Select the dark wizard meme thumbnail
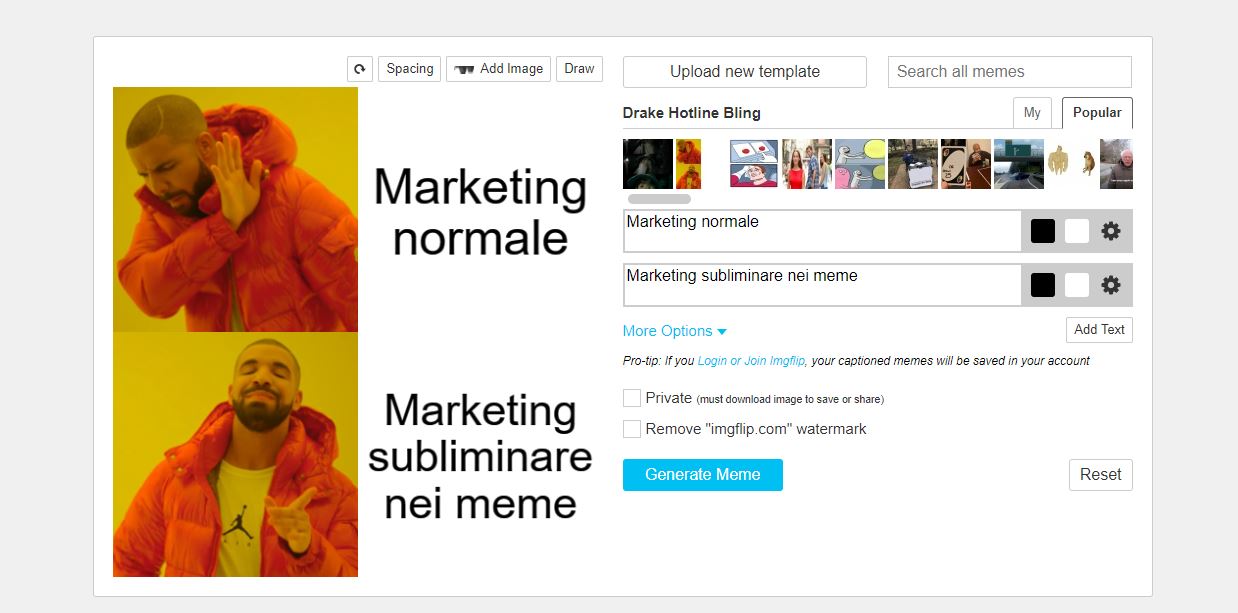Screen dimensions: 1238x613 pos(648,164)
